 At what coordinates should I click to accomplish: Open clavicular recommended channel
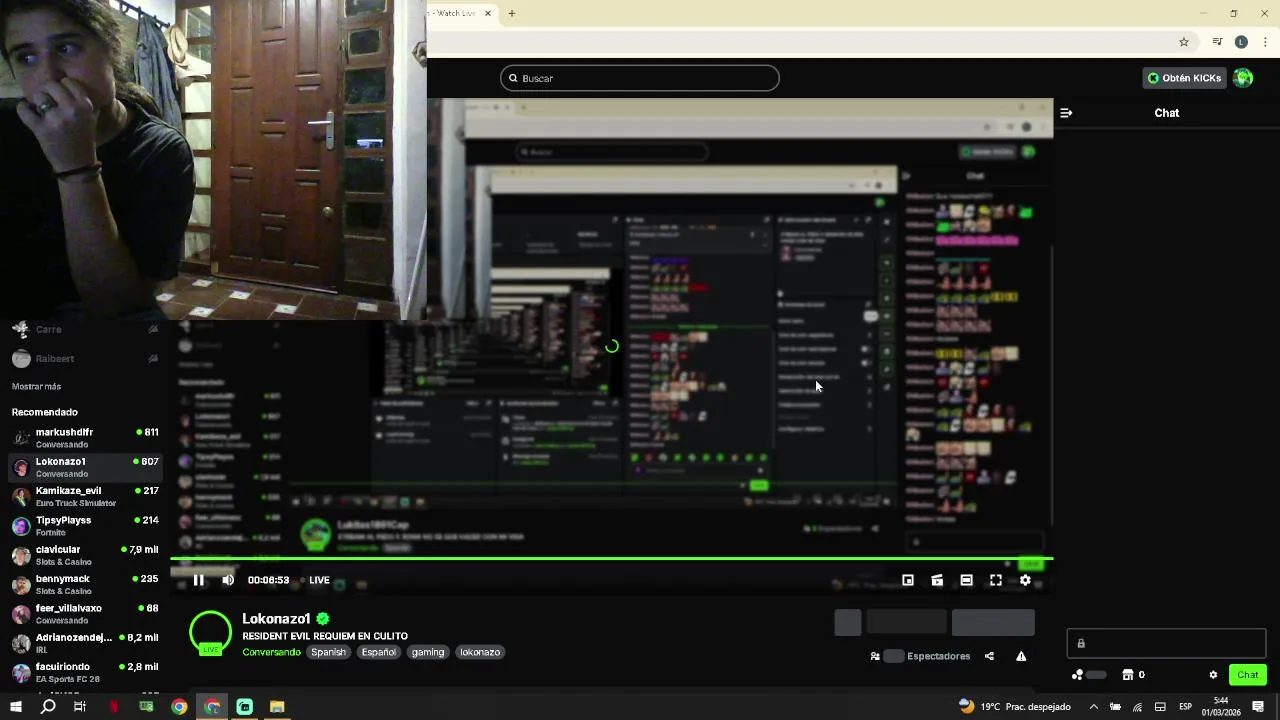point(85,555)
